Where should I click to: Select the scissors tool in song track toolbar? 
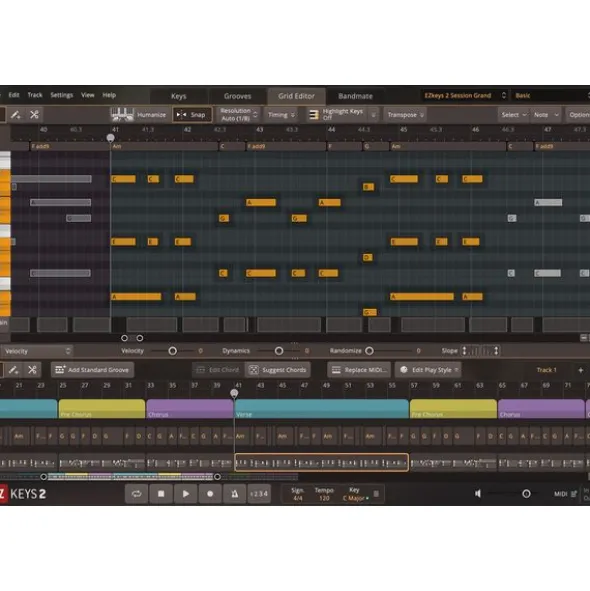32,370
